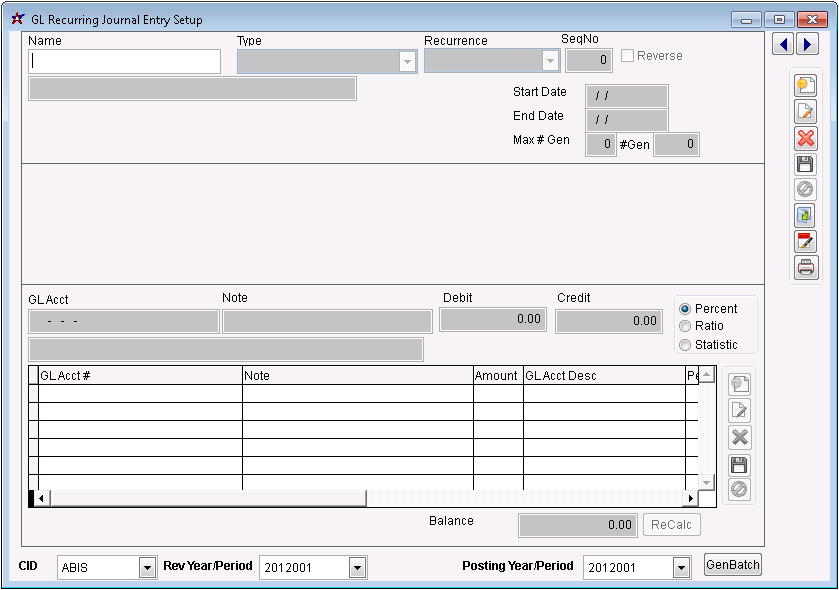Viewport: 839px width, 590px height.
Task: Click the floppy disk Save icon in the top toolbar
Action: (805, 164)
